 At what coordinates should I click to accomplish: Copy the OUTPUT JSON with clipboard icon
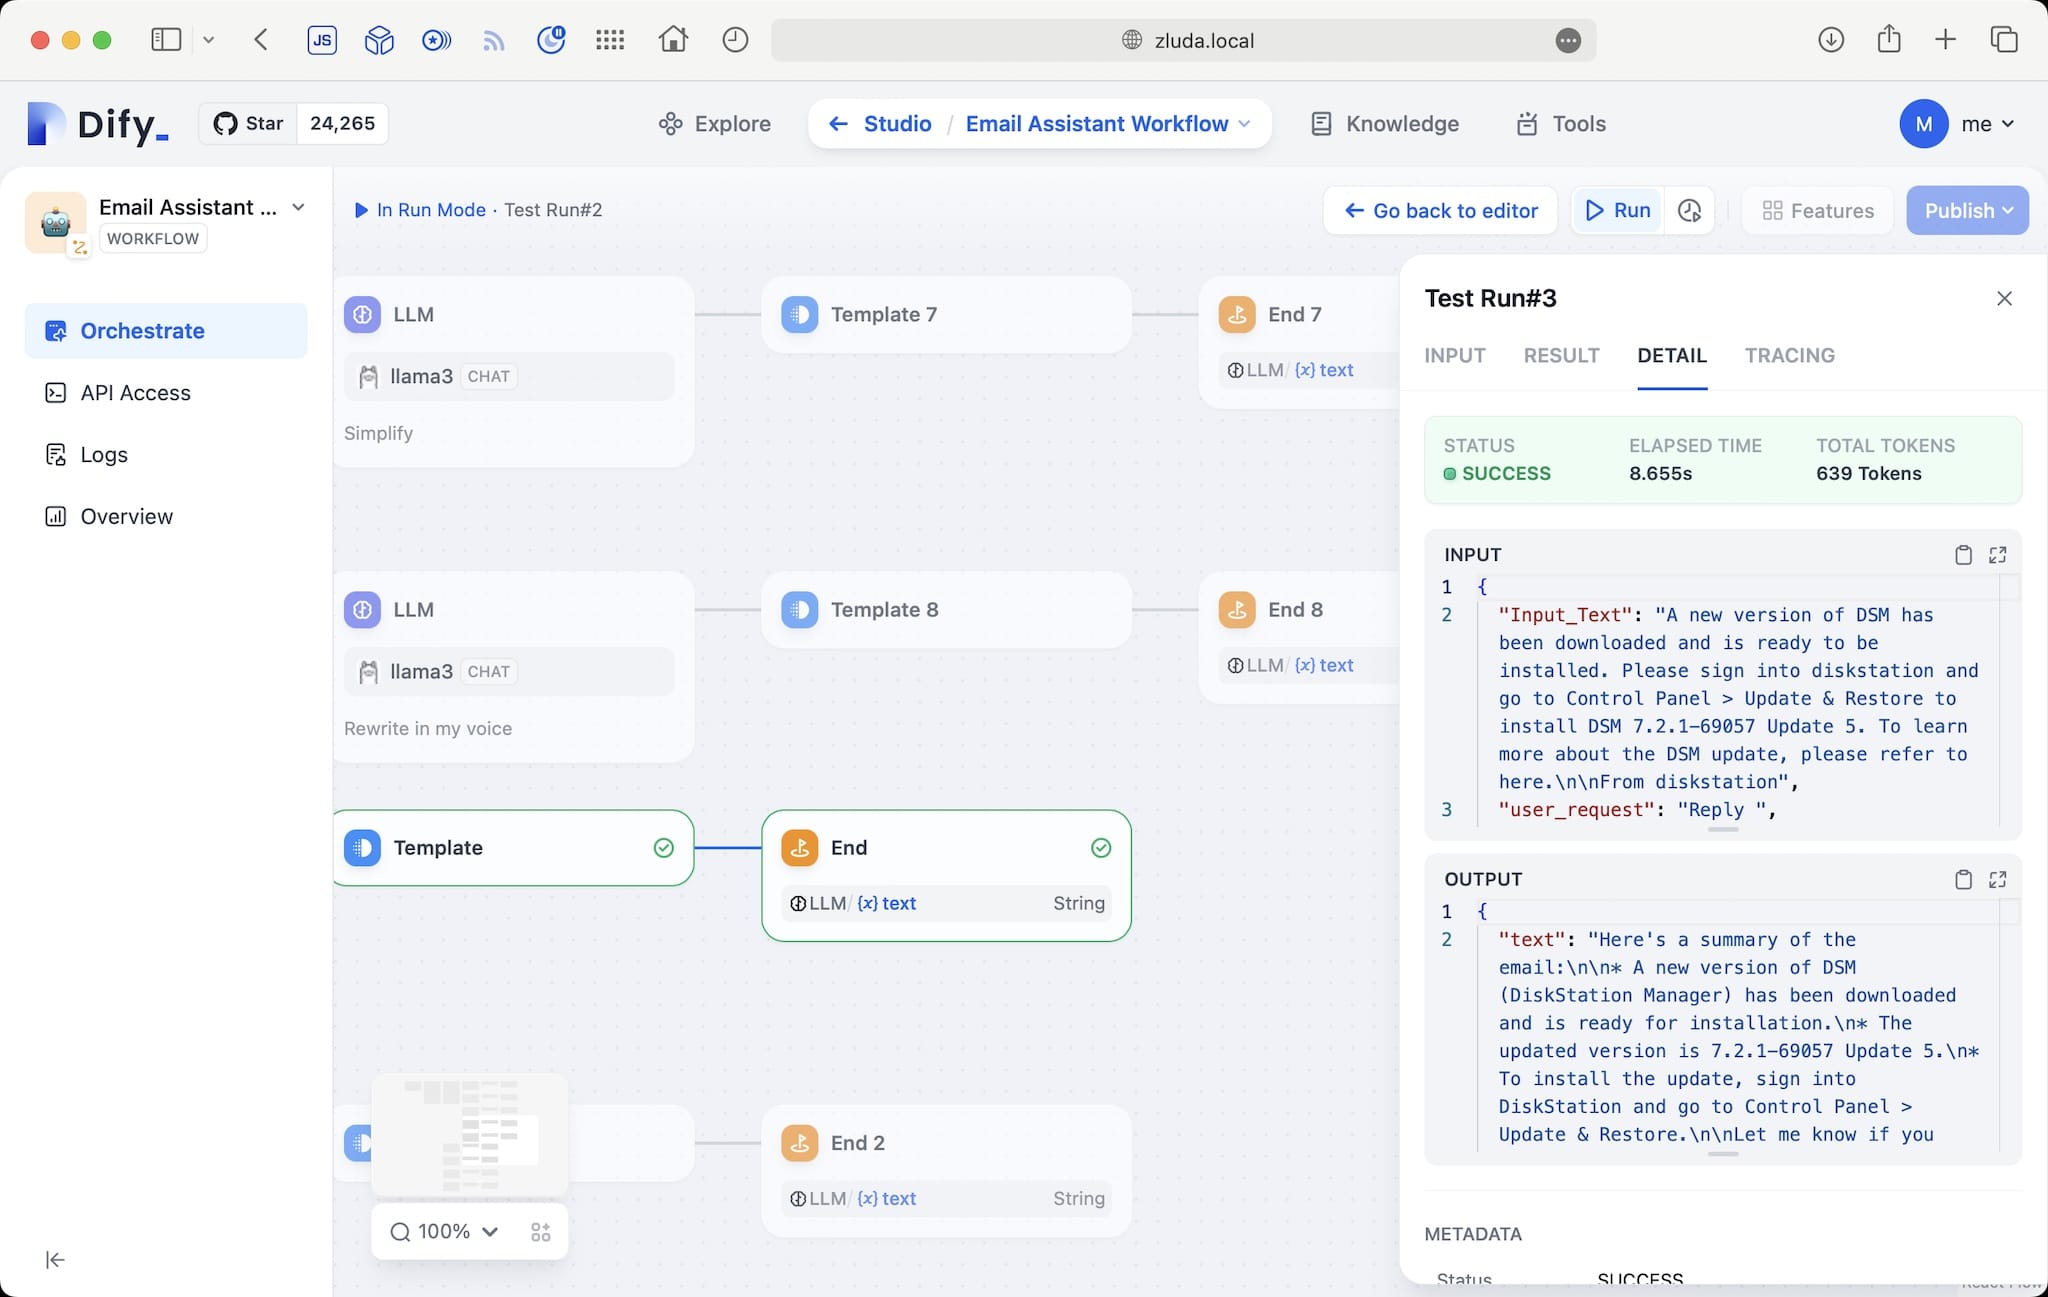click(x=1963, y=880)
